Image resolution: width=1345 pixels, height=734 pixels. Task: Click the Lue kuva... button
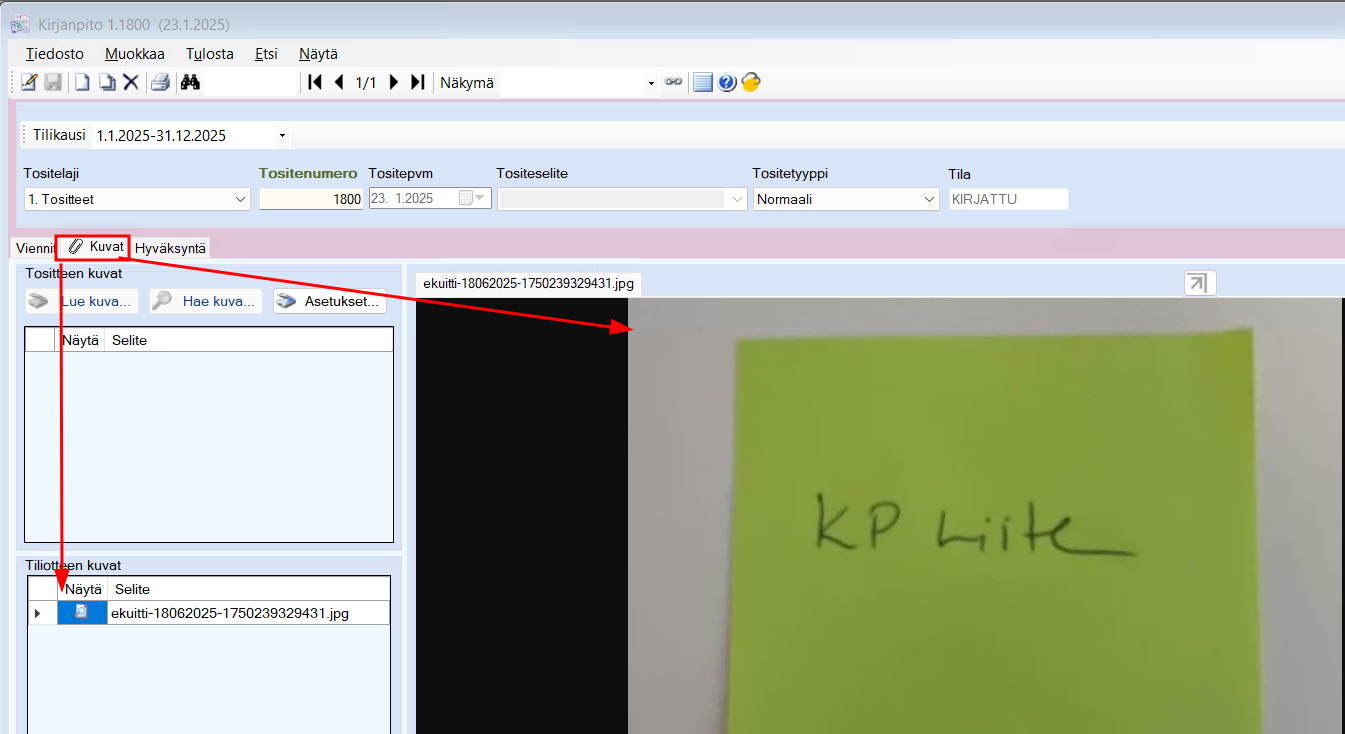82,301
